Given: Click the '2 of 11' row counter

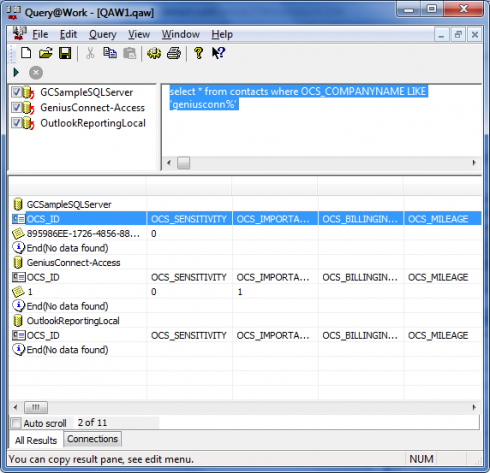Looking at the screenshot, I should [92, 423].
